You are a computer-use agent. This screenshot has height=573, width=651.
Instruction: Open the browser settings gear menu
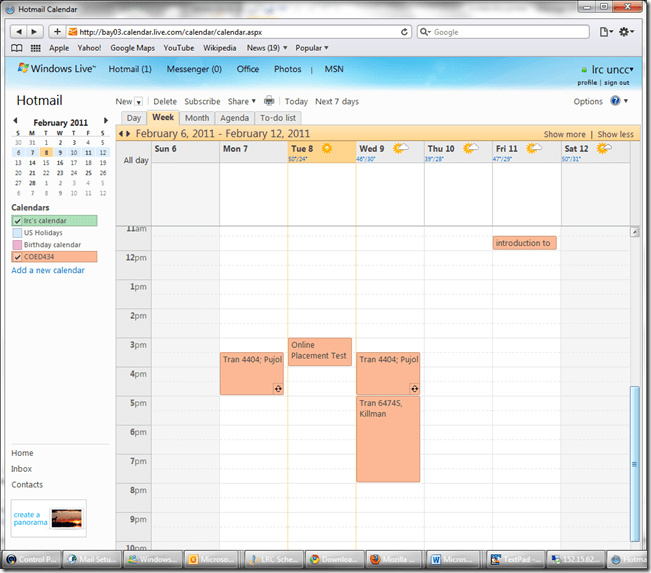[626, 32]
